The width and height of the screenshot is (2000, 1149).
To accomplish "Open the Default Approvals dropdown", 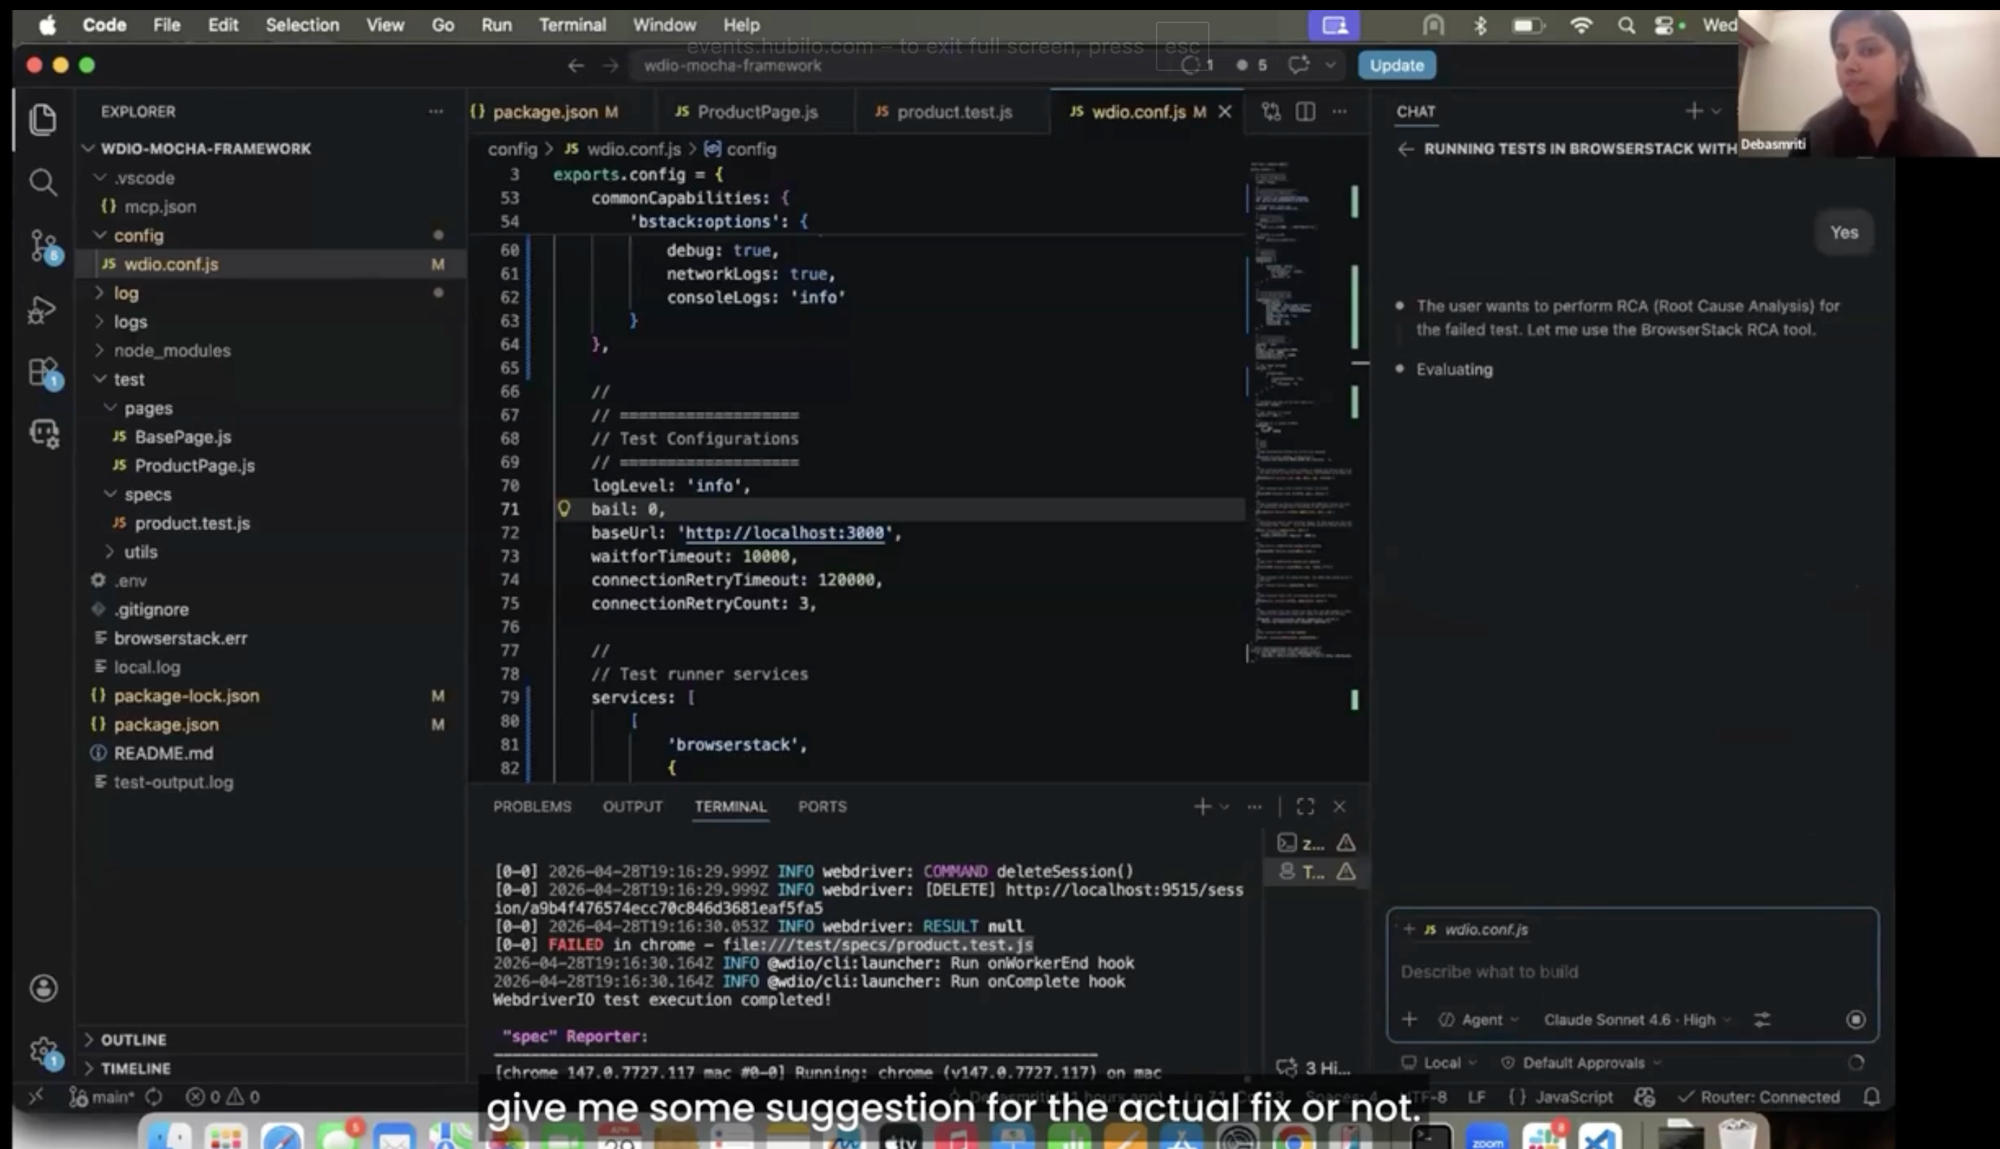I will 1581,1062.
